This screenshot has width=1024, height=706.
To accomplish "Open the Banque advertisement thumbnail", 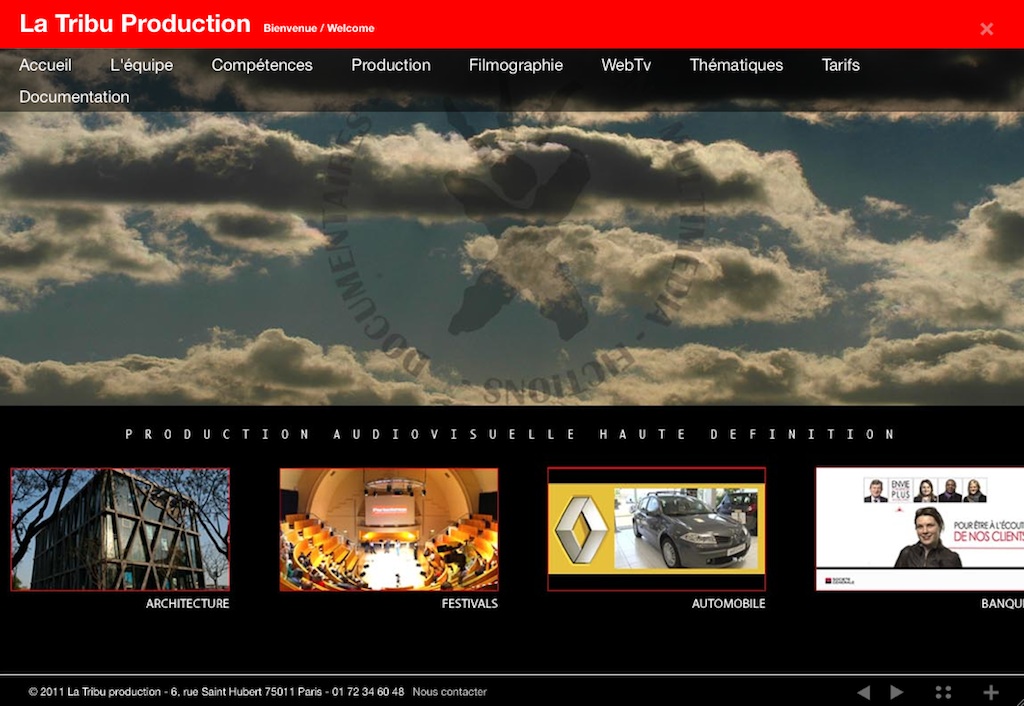I will (919, 529).
